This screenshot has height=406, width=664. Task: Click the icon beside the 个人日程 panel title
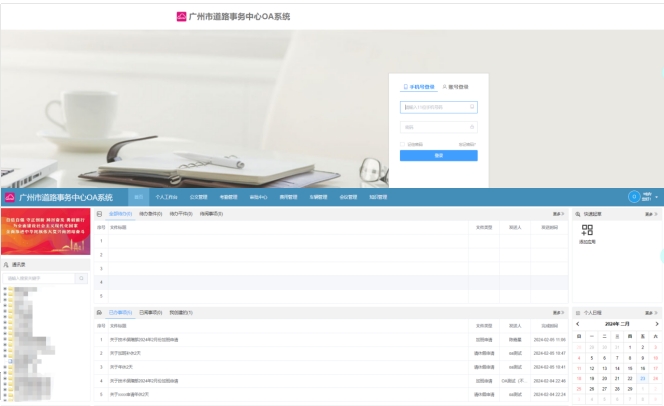pyautogui.click(x=578, y=313)
